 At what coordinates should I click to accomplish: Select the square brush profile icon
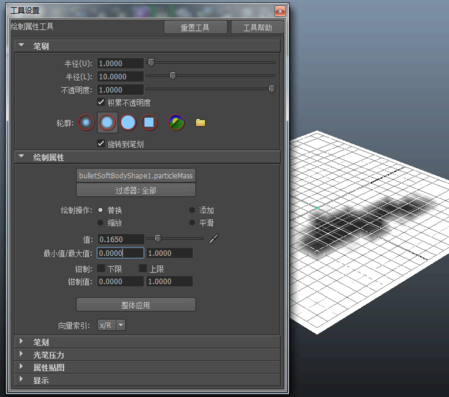coord(149,122)
